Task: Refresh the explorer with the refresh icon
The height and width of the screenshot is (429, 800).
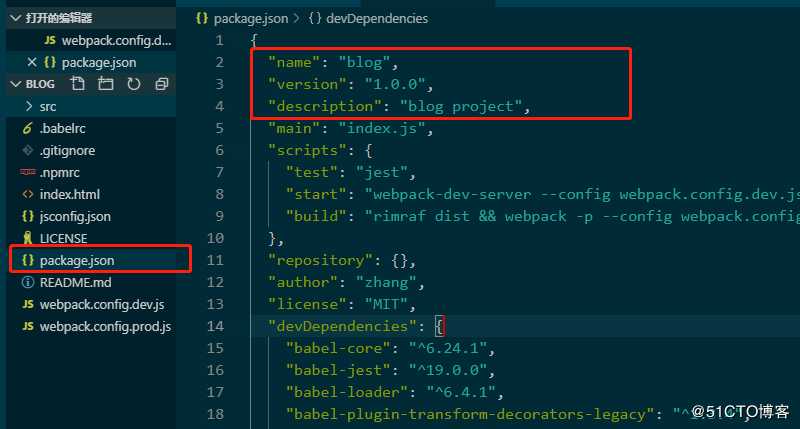Action: [134, 84]
